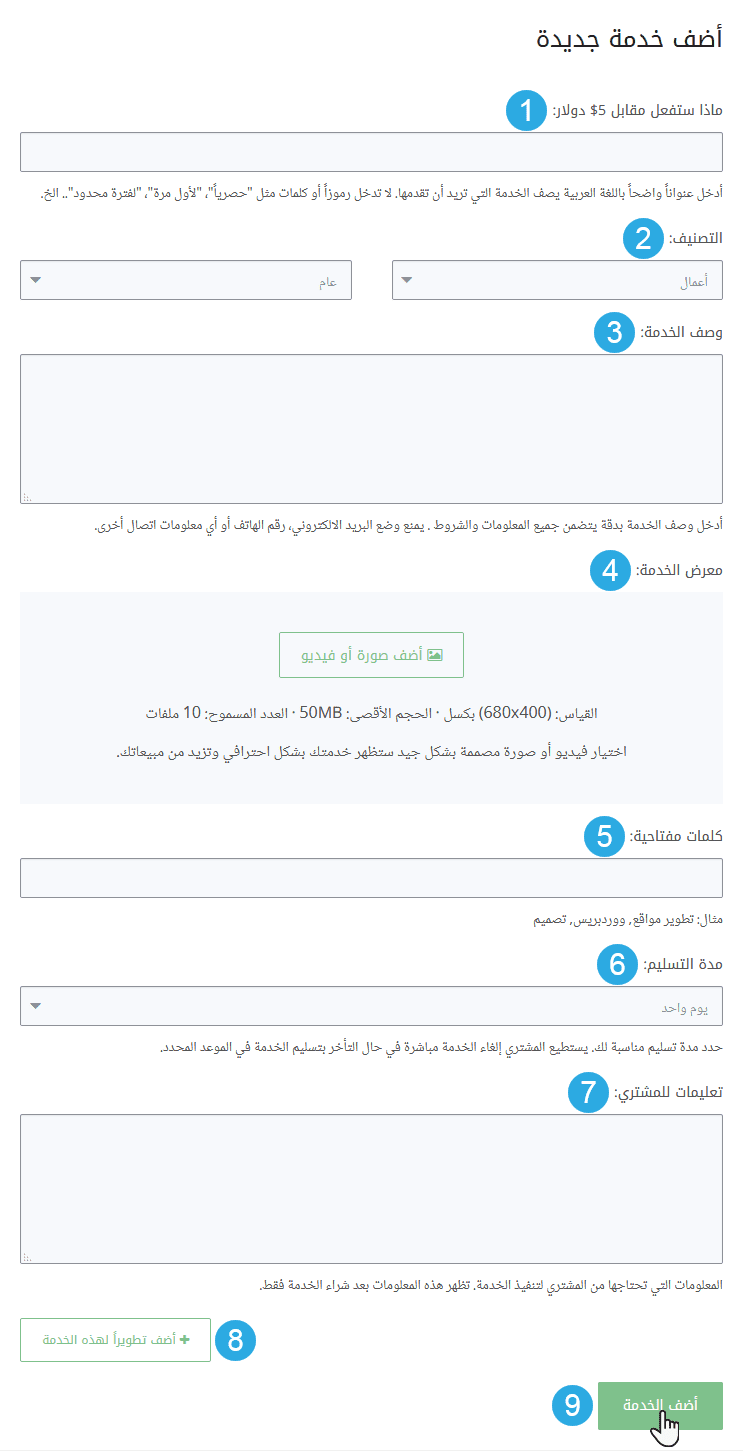The image size is (743, 1451).
Task: Click the numbered badge 8 near add upgrade
Action: pyautogui.click(x=237, y=1340)
